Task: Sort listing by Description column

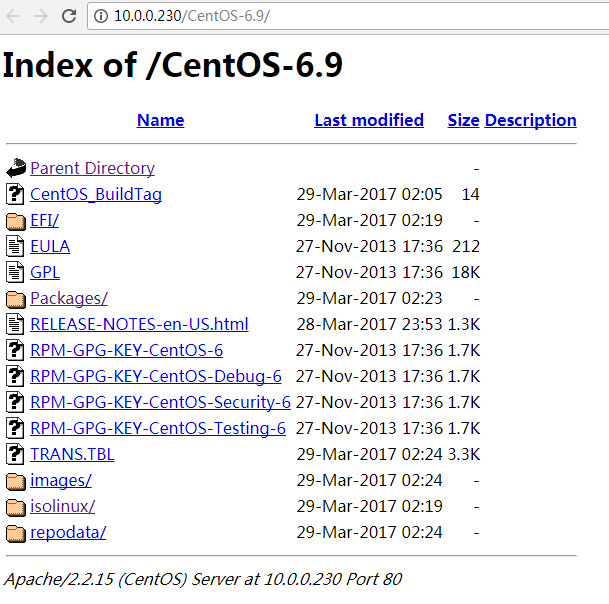Action: point(531,120)
